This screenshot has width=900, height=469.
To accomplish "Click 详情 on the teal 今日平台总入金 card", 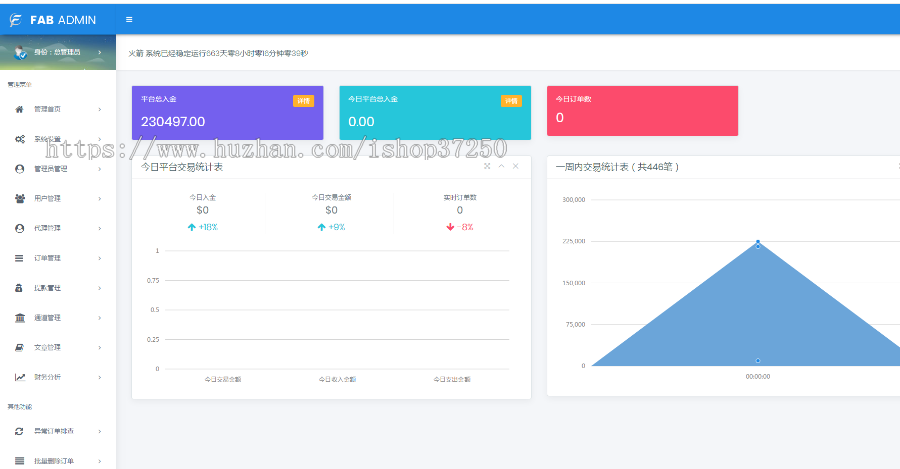I will pyautogui.click(x=510, y=101).
